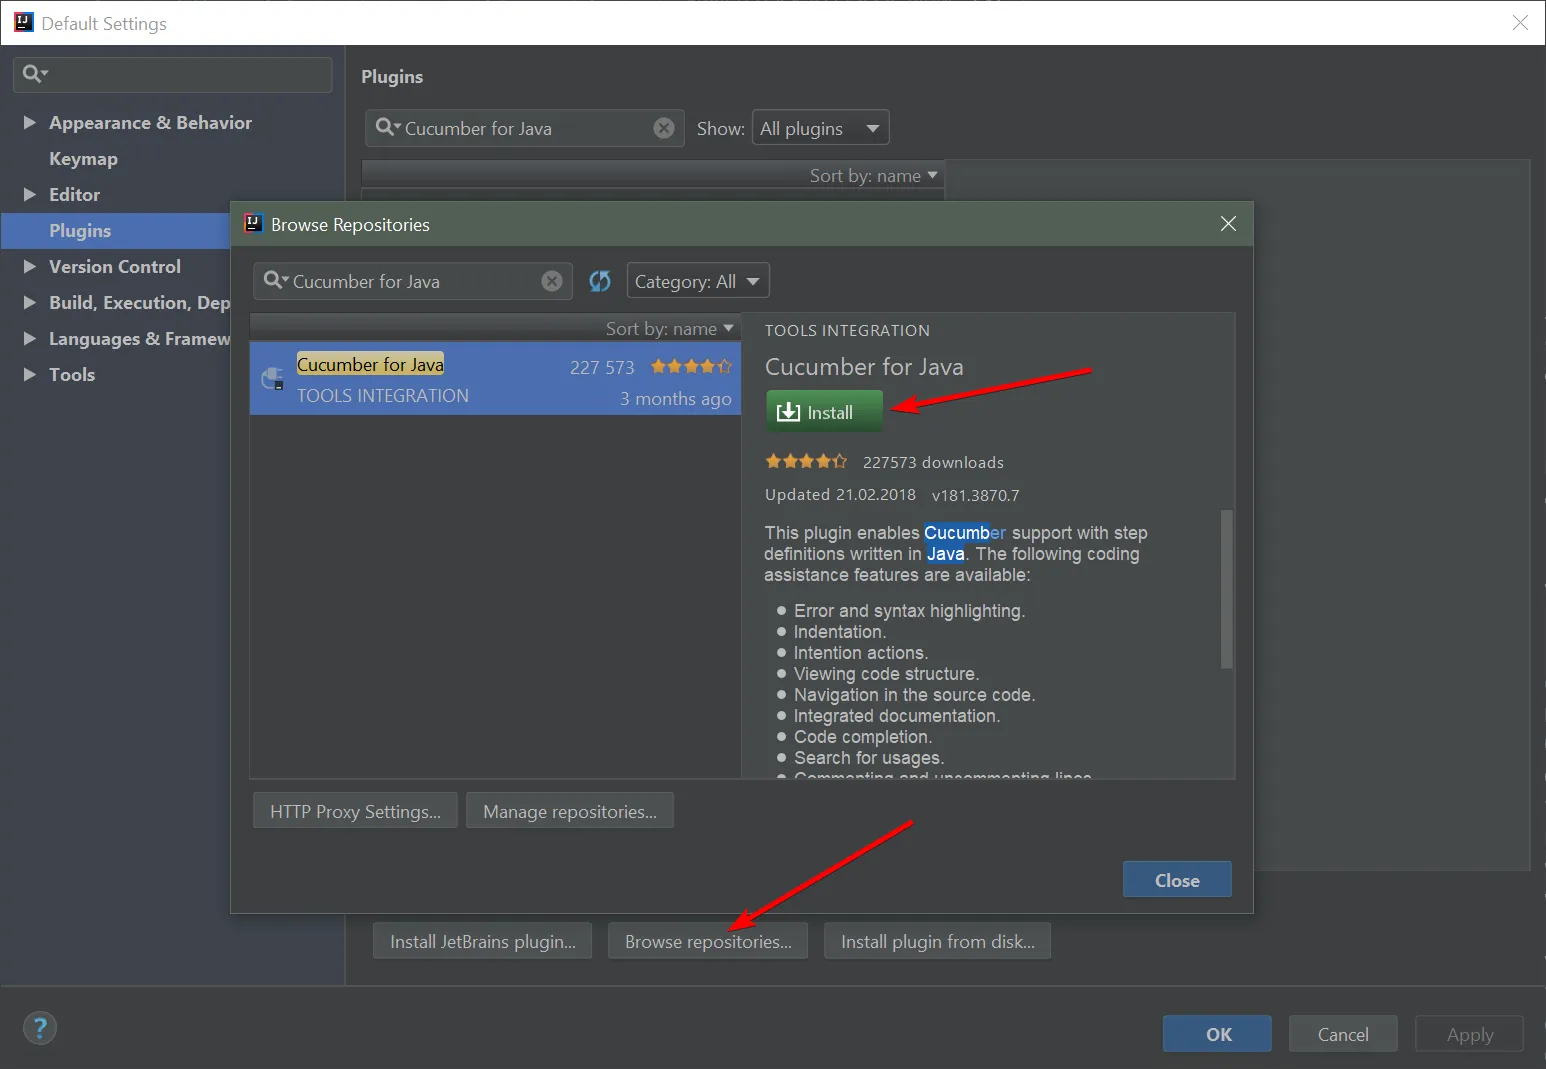The image size is (1546, 1069).
Task: Select the Cucumber for Java row in results
Action: tap(495, 379)
